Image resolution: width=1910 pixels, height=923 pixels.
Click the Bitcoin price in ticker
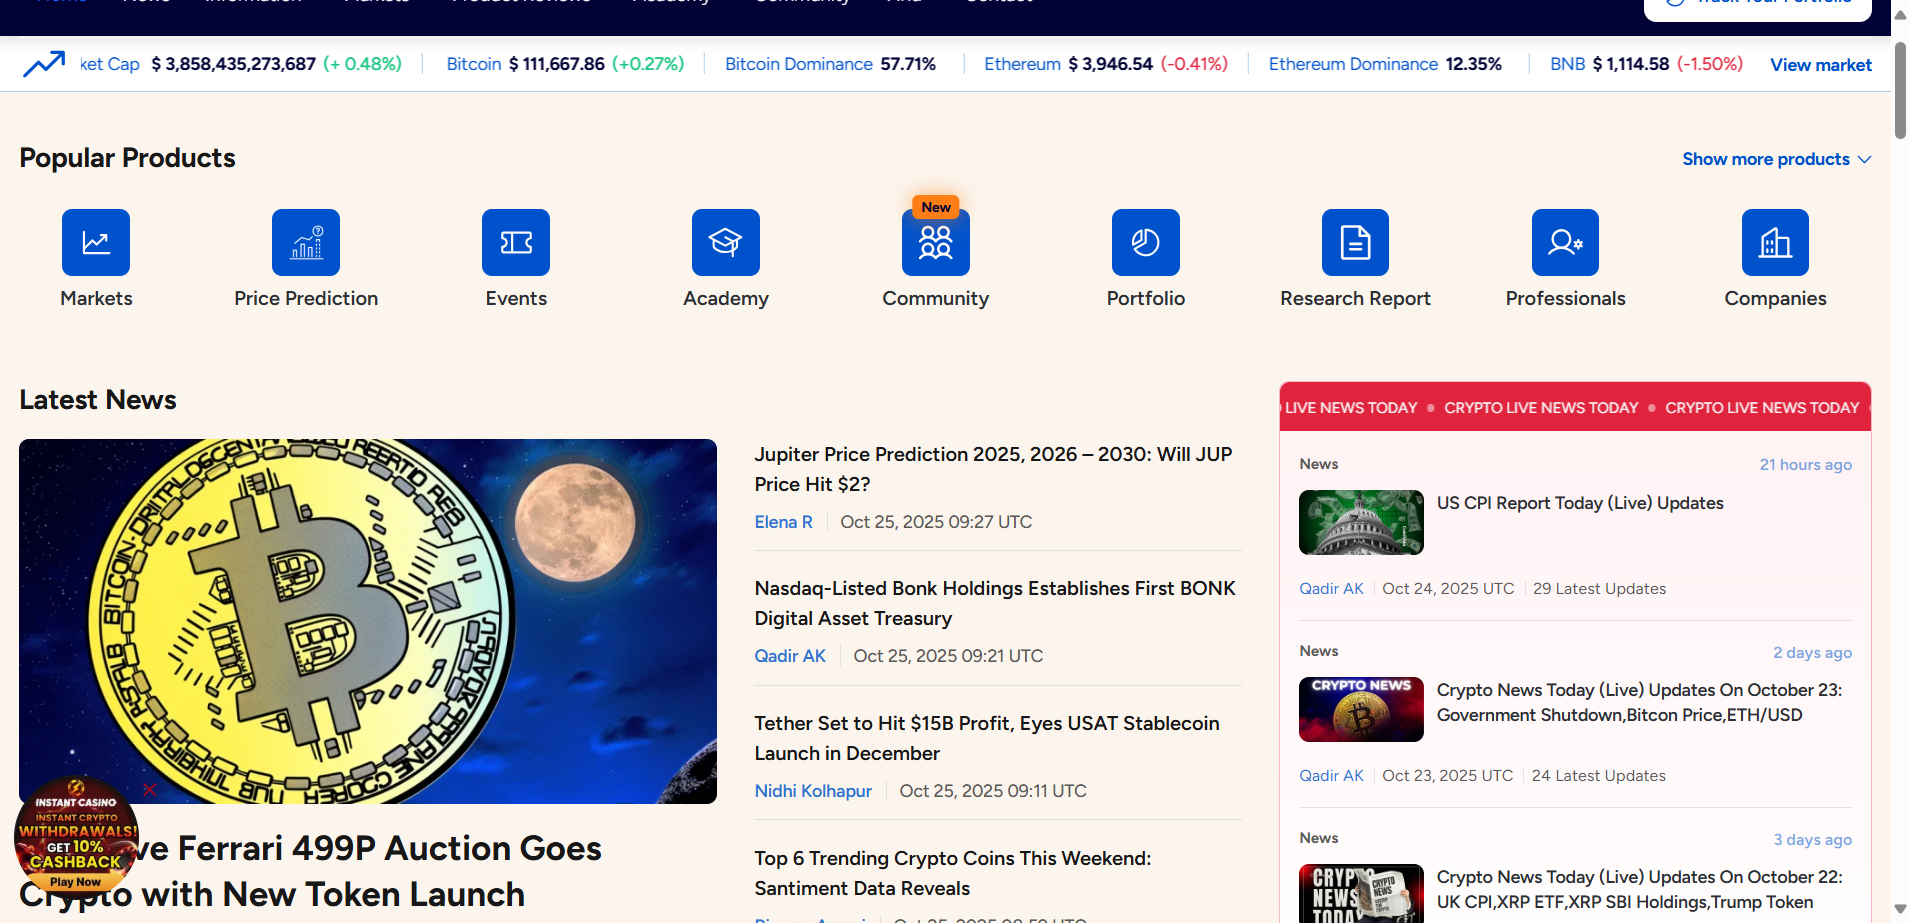557,64
